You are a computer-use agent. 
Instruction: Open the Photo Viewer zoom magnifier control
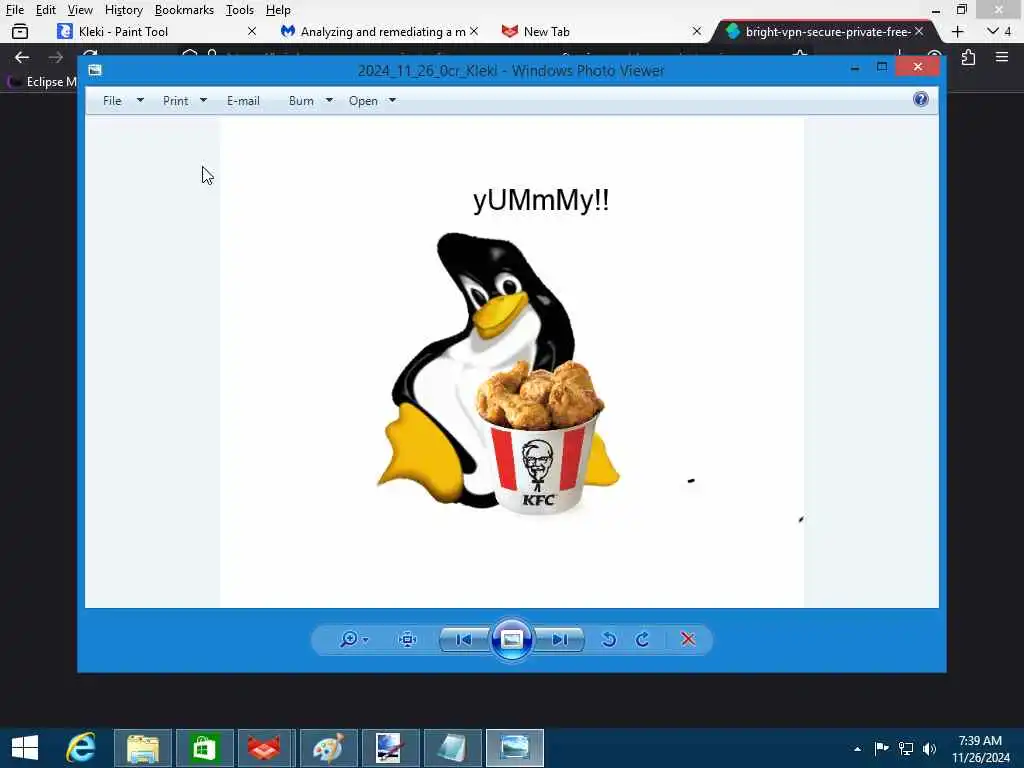pyautogui.click(x=353, y=639)
